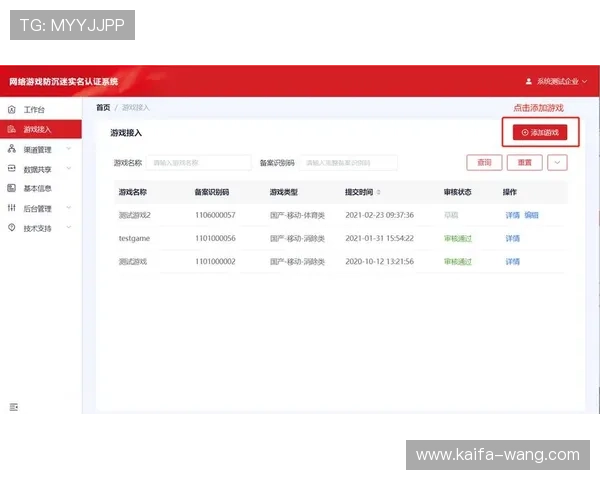Collapse the sidebar using the bottom menu icon
600x480 pixels.
(13, 407)
